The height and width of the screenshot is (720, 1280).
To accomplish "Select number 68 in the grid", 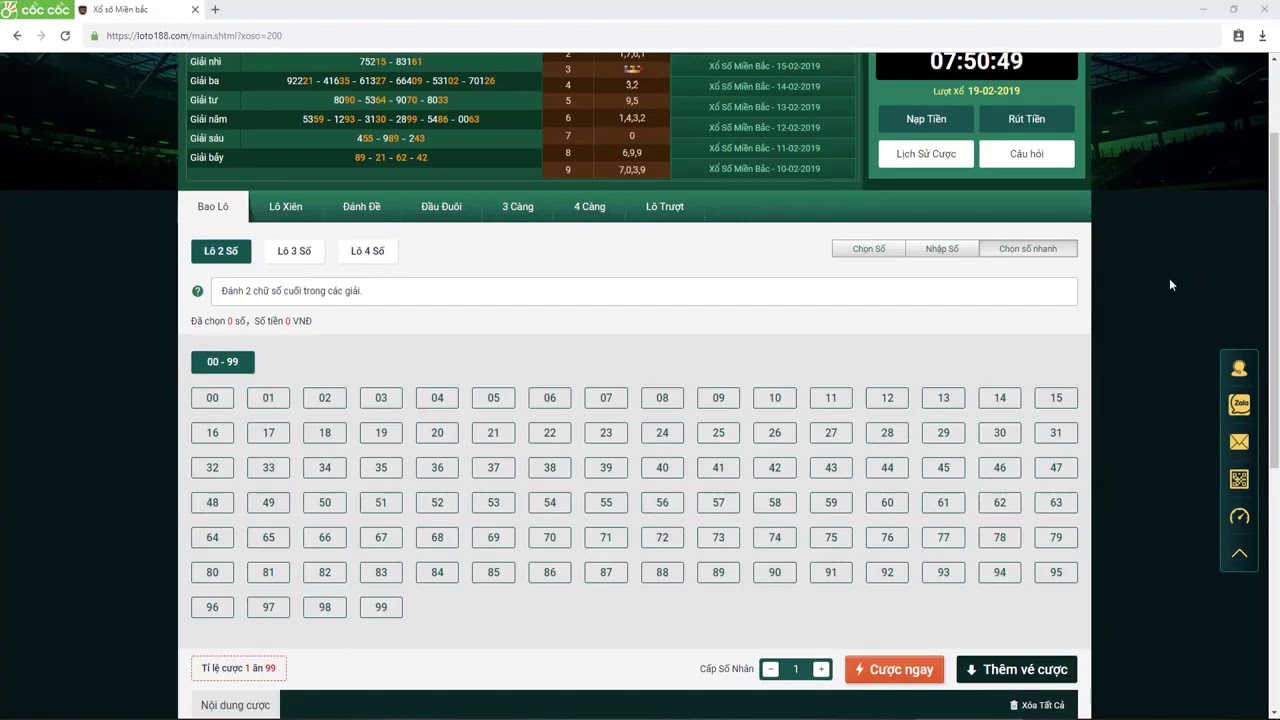I will click(x=437, y=538).
